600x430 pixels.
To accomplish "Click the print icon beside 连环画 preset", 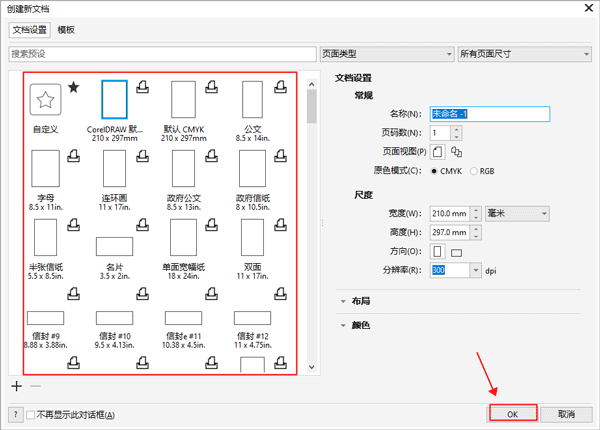I will [x=142, y=156].
